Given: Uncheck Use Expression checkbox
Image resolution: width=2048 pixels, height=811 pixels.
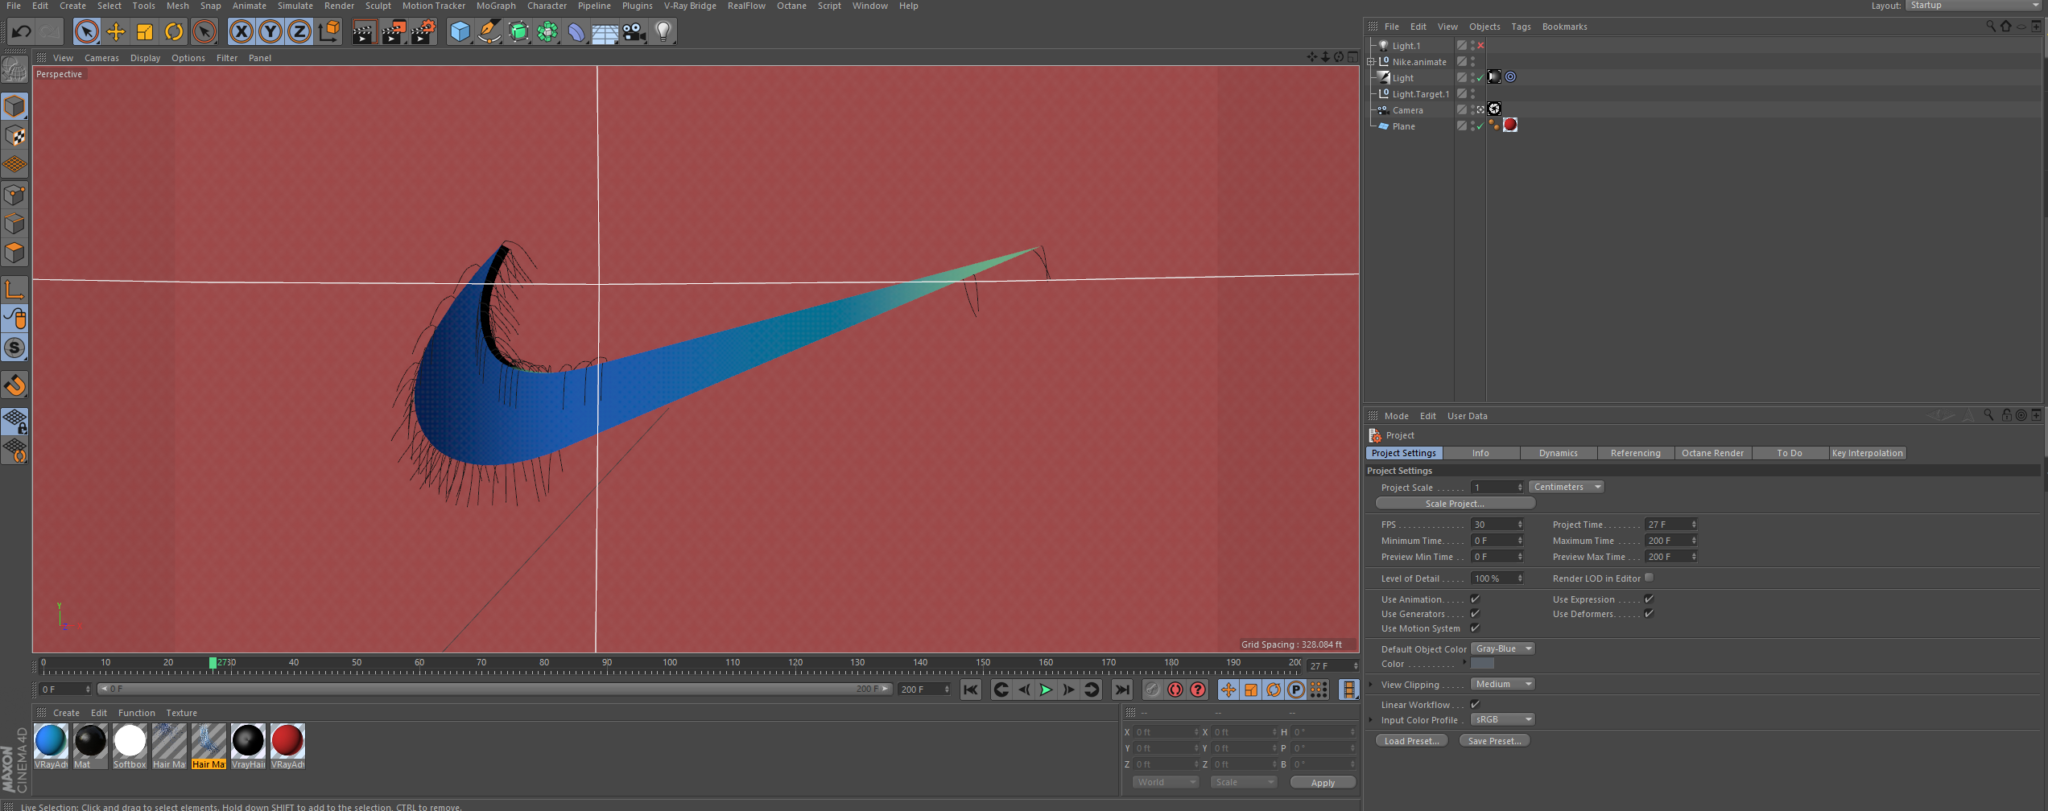Looking at the screenshot, I should pos(1649,599).
